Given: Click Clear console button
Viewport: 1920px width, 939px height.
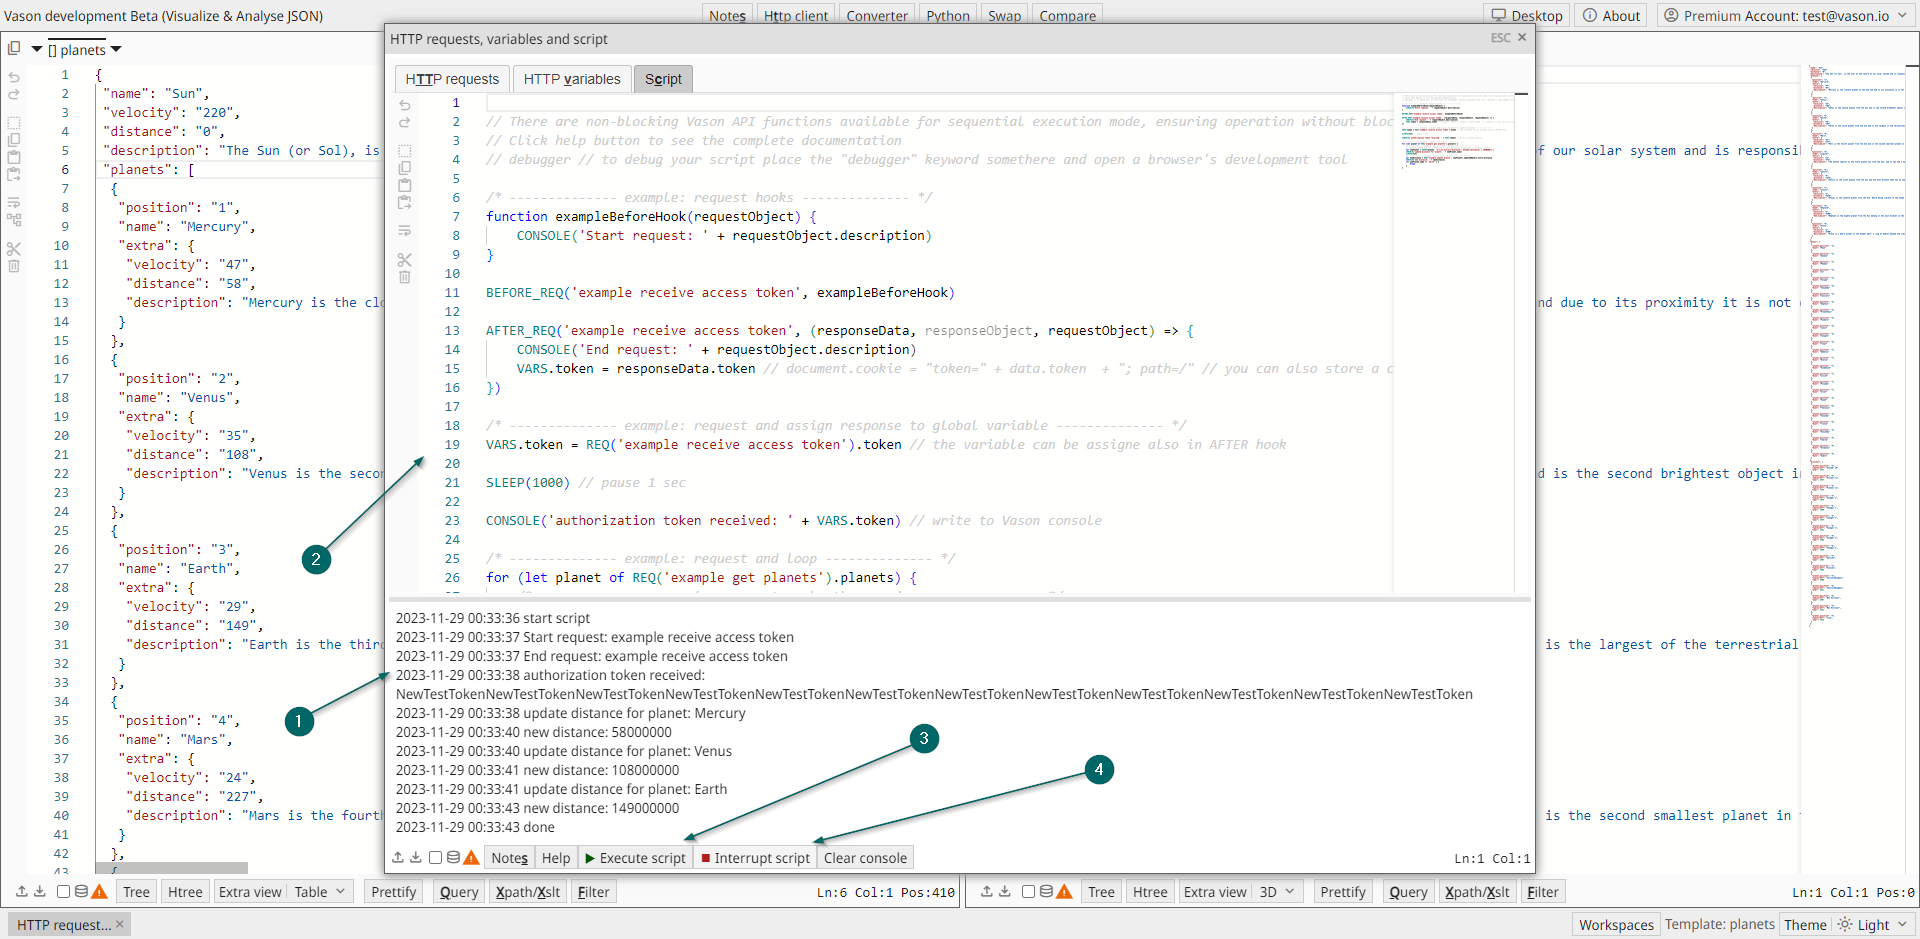Looking at the screenshot, I should (865, 858).
